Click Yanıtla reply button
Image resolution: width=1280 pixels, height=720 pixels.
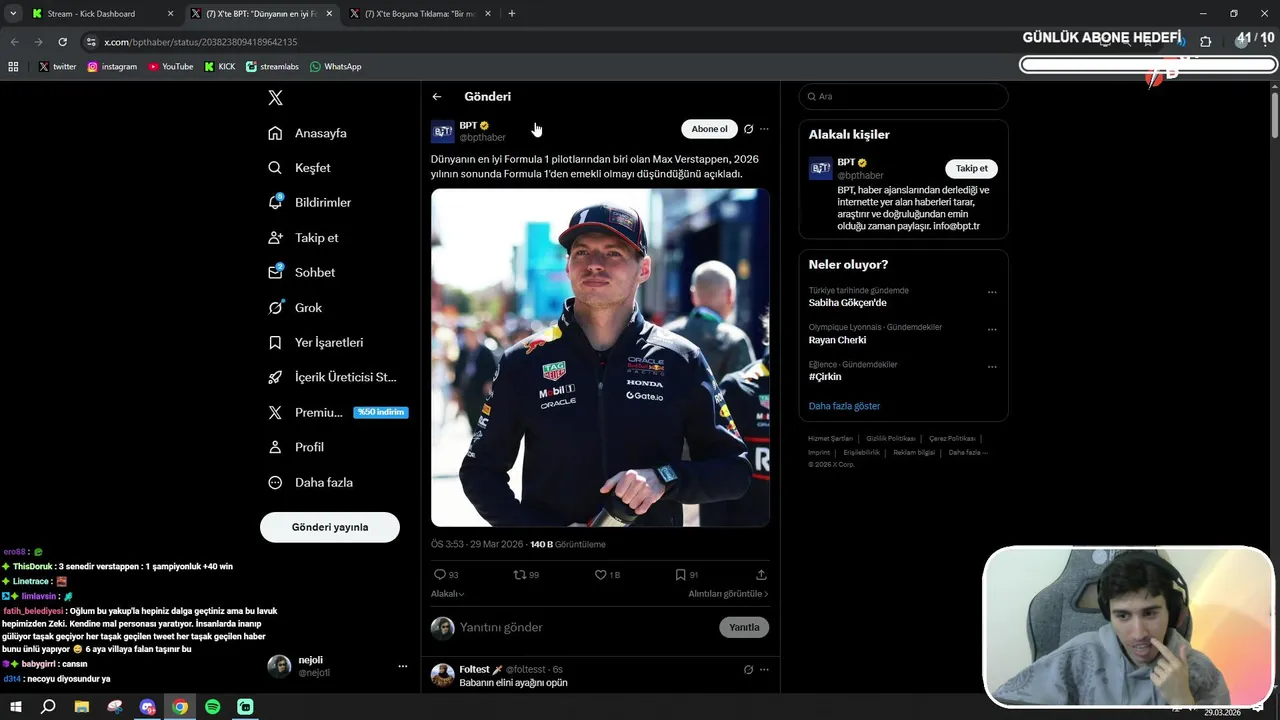744,627
